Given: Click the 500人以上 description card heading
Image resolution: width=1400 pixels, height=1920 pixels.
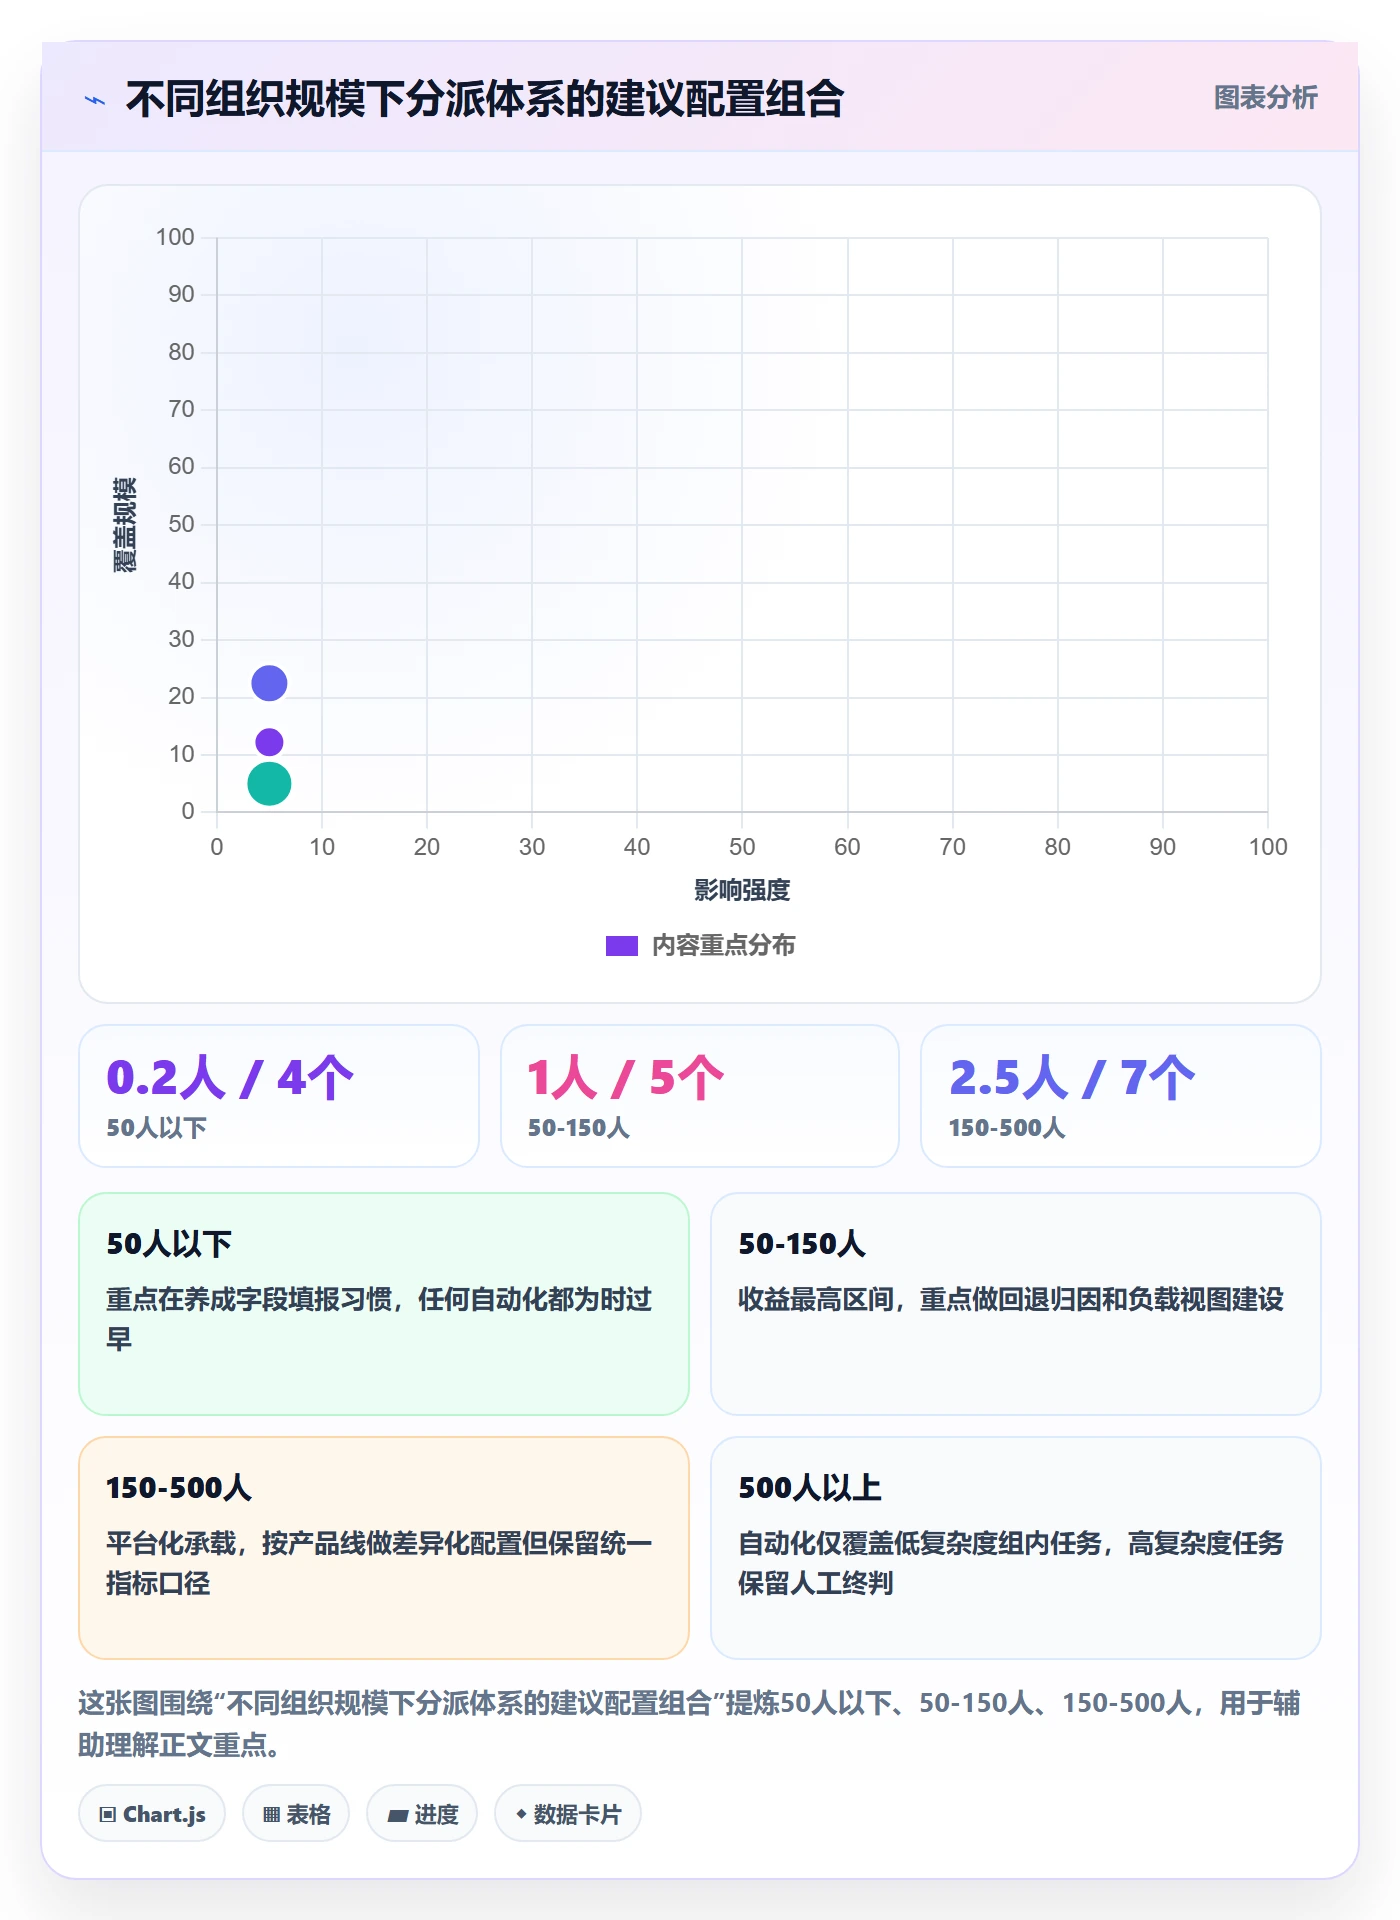Looking at the screenshot, I should 810,1488.
